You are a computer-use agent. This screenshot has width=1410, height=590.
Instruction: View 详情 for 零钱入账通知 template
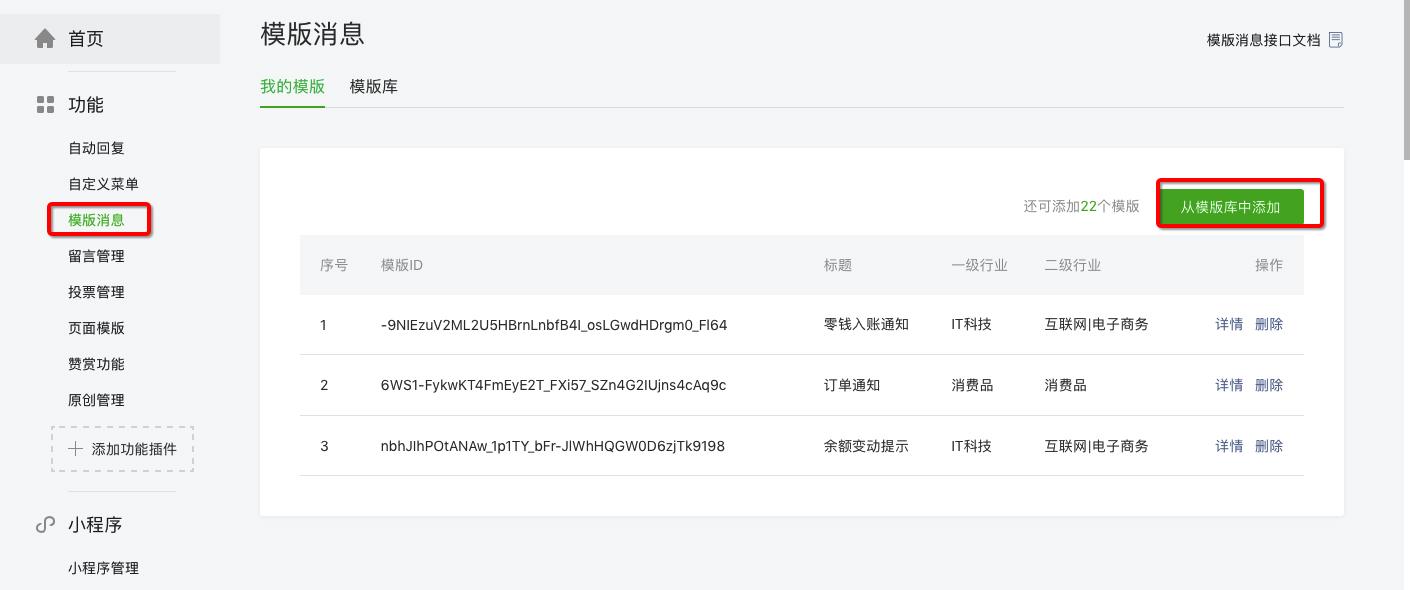(1229, 324)
